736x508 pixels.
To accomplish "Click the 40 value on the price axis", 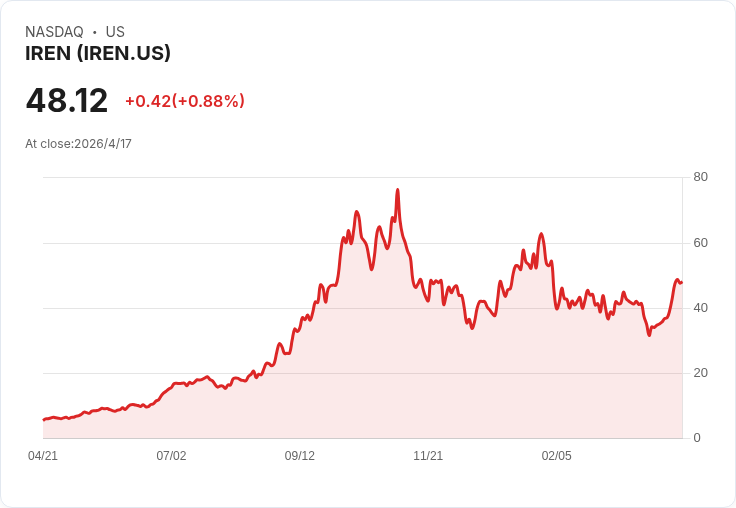I will pyautogui.click(x=700, y=308).
